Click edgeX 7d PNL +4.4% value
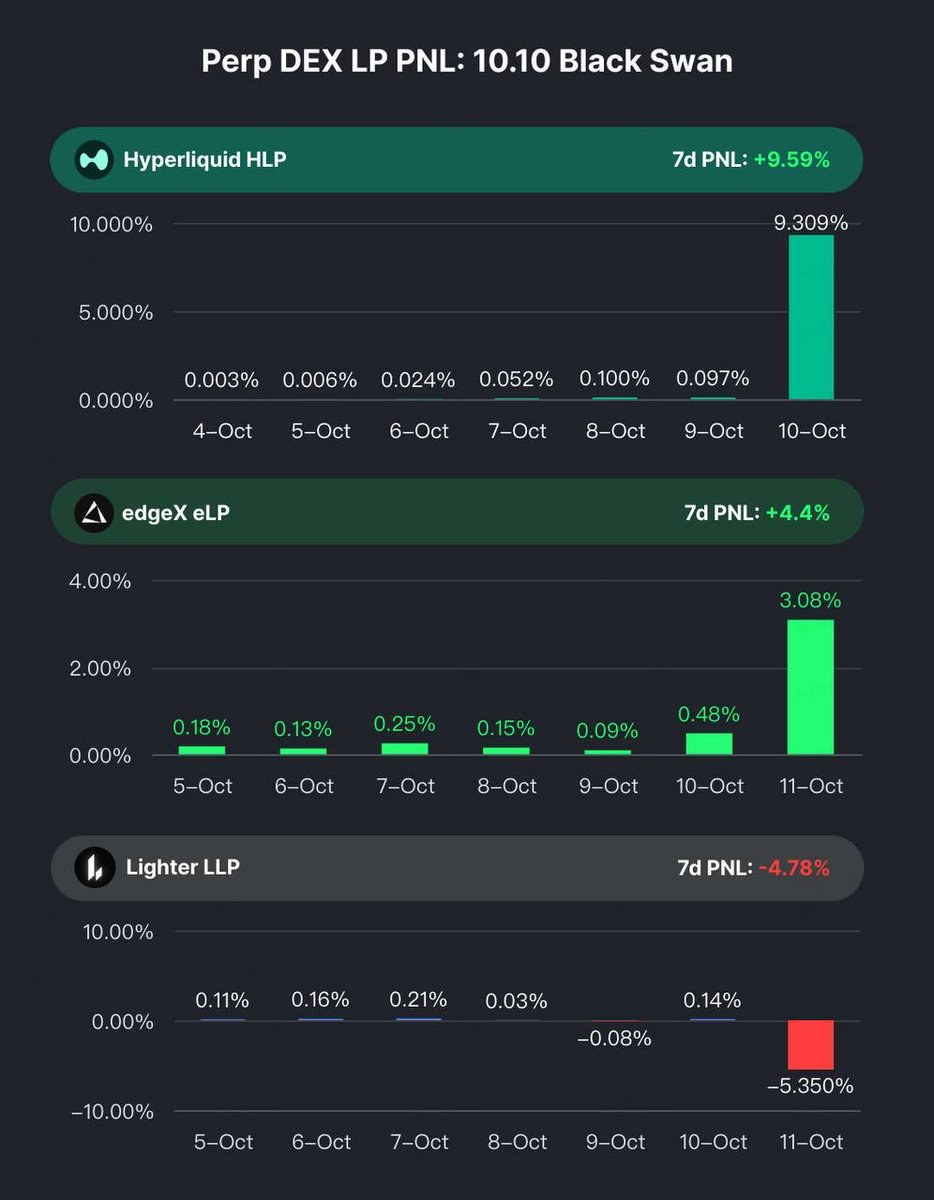Image resolution: width=934 pixels, height=1200 pixels. 798,513
